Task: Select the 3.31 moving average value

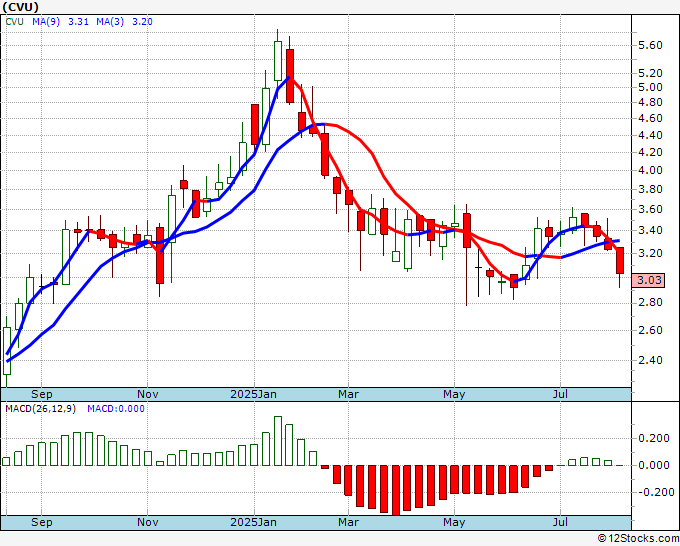Action: pyautogui.click(x=78, y=22)
